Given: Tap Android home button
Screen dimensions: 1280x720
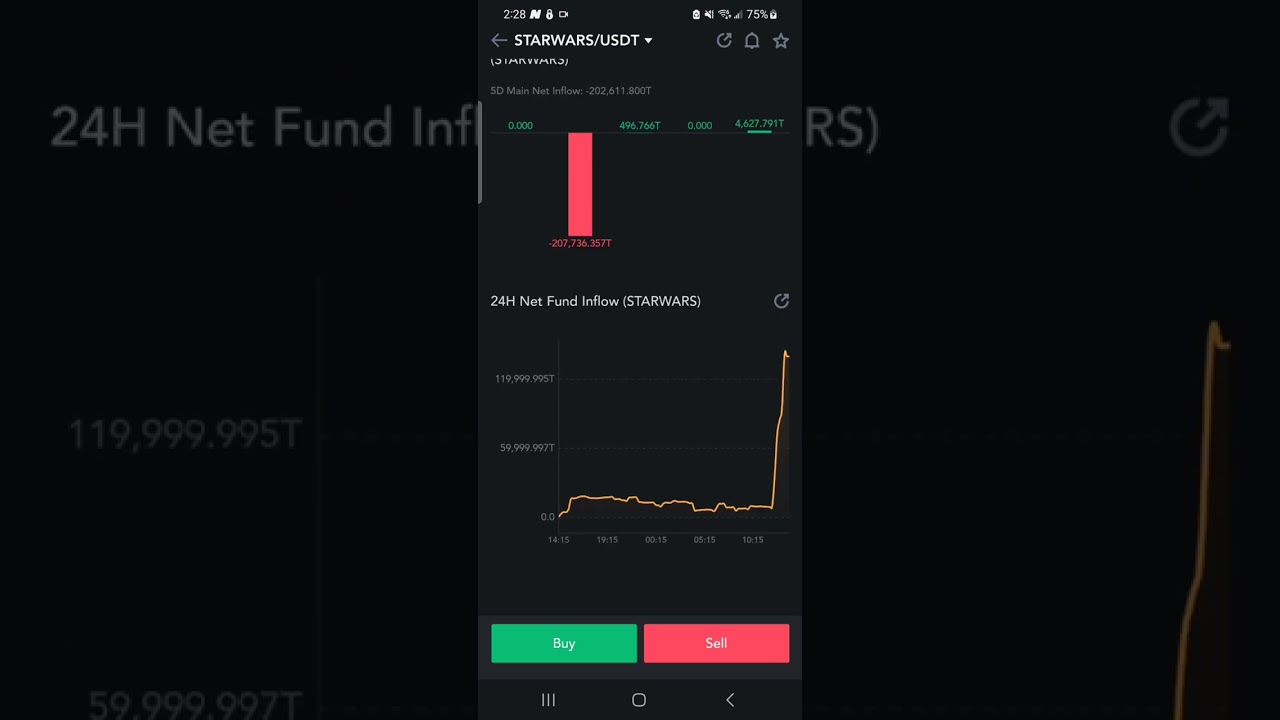Looking at the screenshot, I should click(639, 700).
